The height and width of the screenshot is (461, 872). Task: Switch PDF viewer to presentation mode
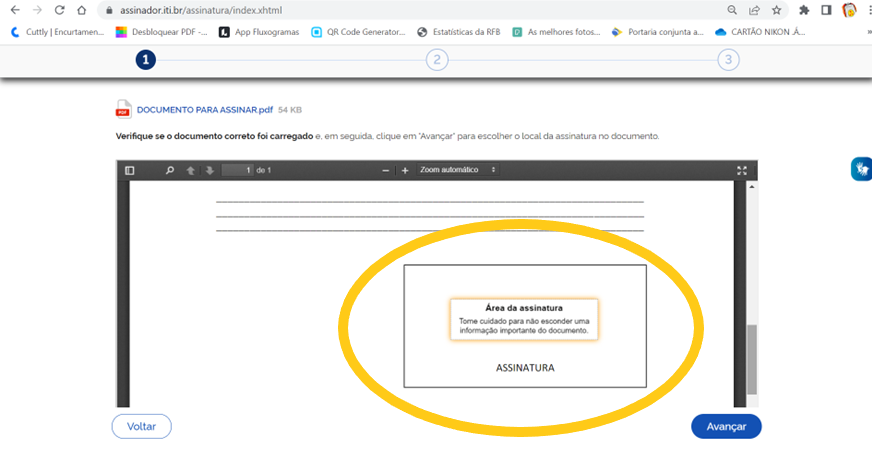(x=742, y=170)
